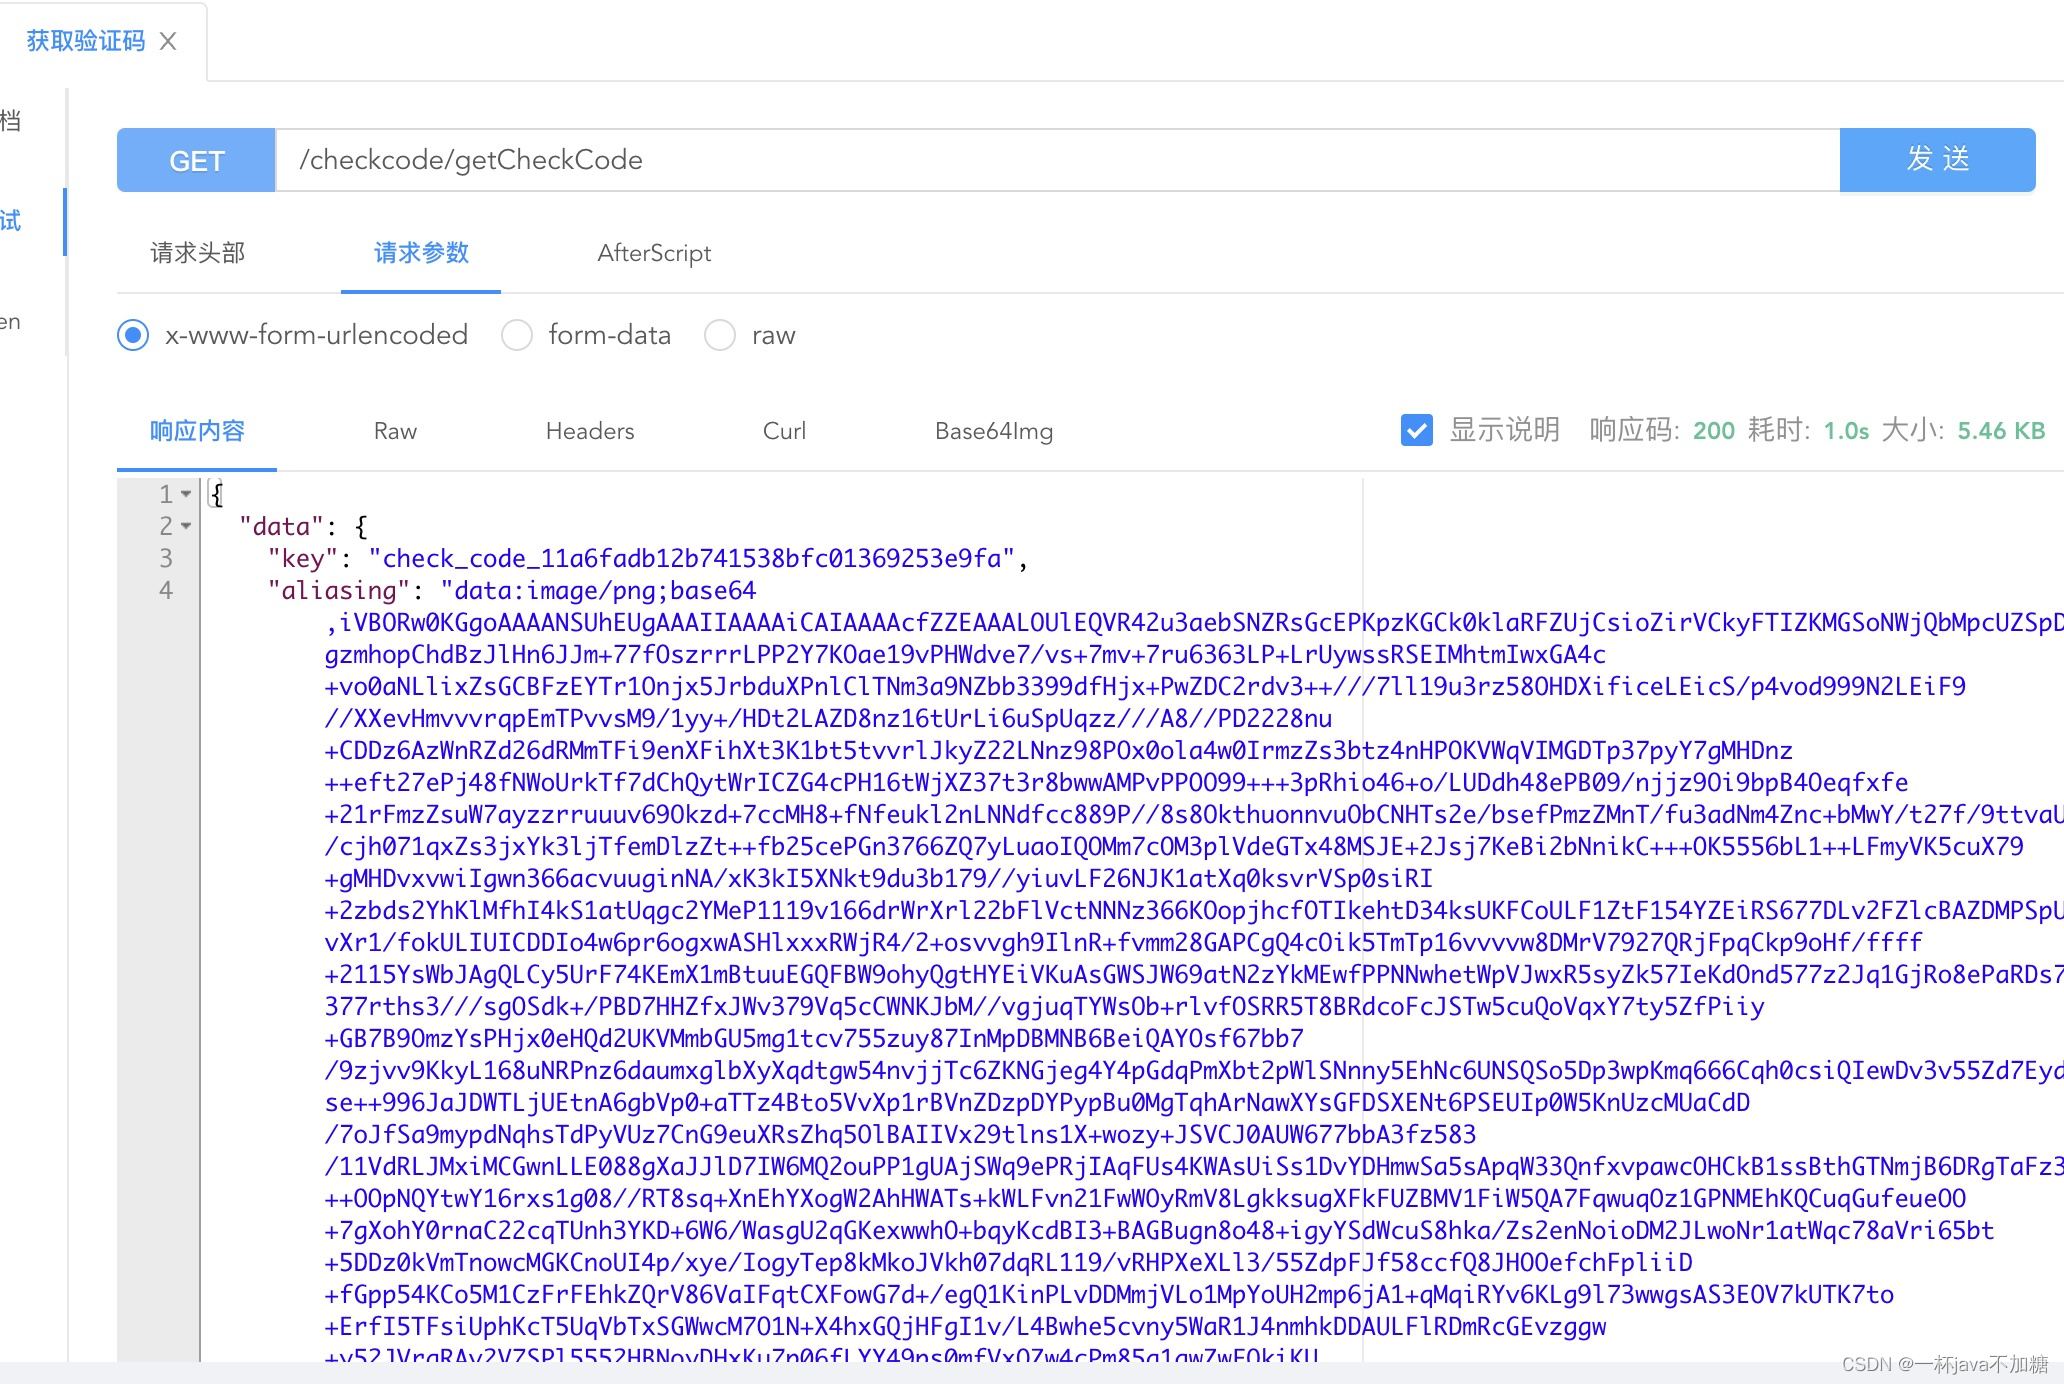Collapse the "data" object at line 2
Screen dimensions: 2064x1384
pos(186,526)
